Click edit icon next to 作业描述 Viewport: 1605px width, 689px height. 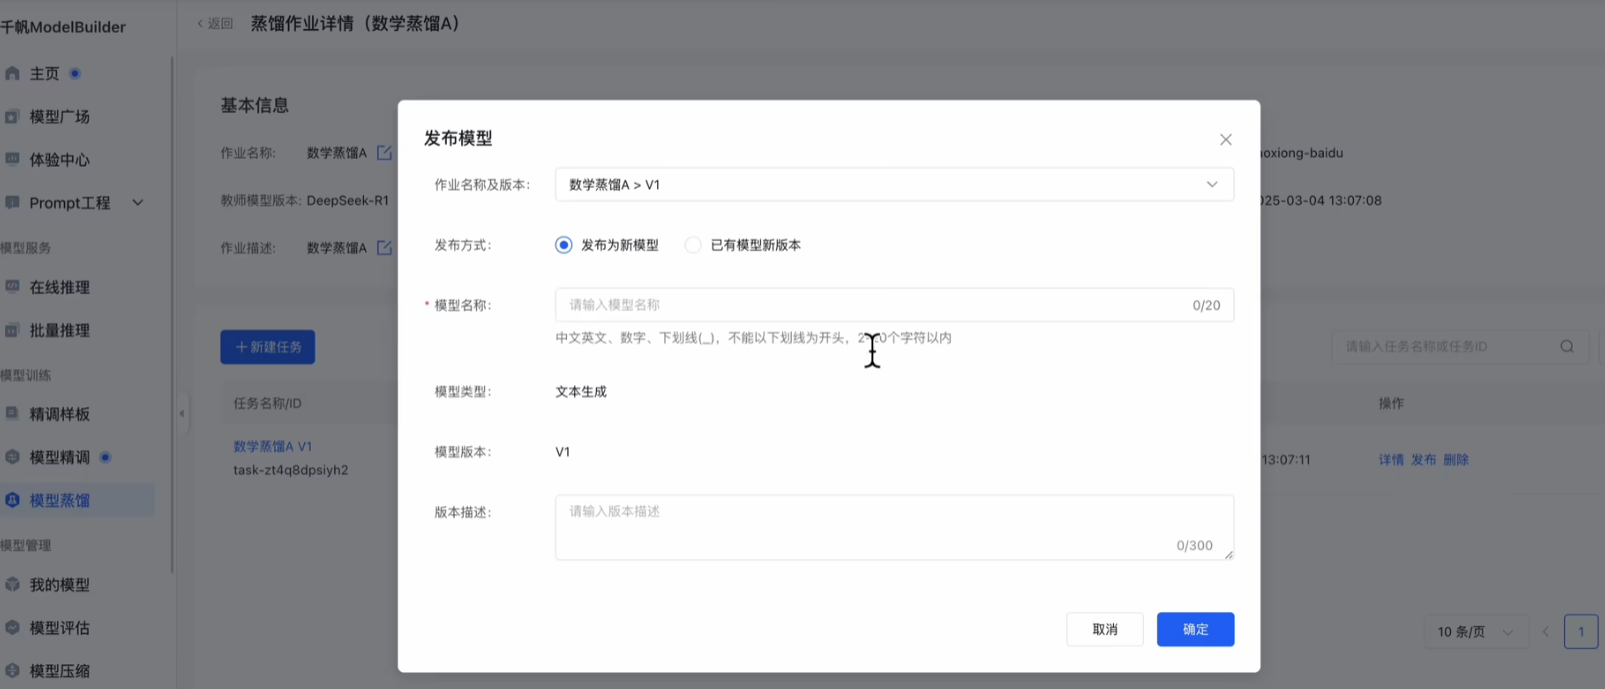[384, 247]
